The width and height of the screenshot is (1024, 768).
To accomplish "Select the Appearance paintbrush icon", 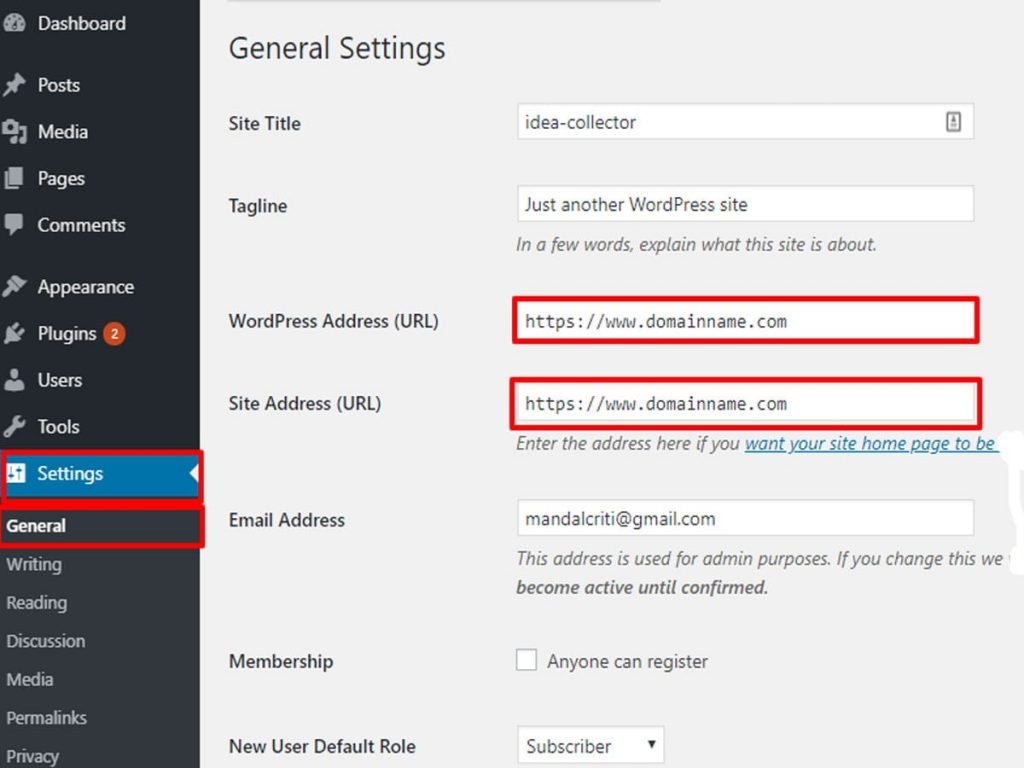I will click(18, 287).
